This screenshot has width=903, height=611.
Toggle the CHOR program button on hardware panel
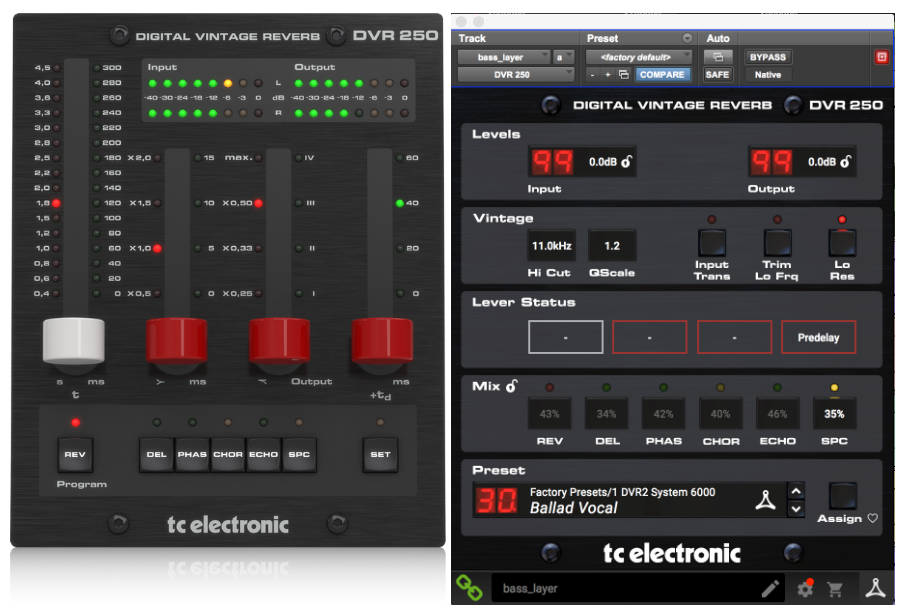[x=228, y=455]
